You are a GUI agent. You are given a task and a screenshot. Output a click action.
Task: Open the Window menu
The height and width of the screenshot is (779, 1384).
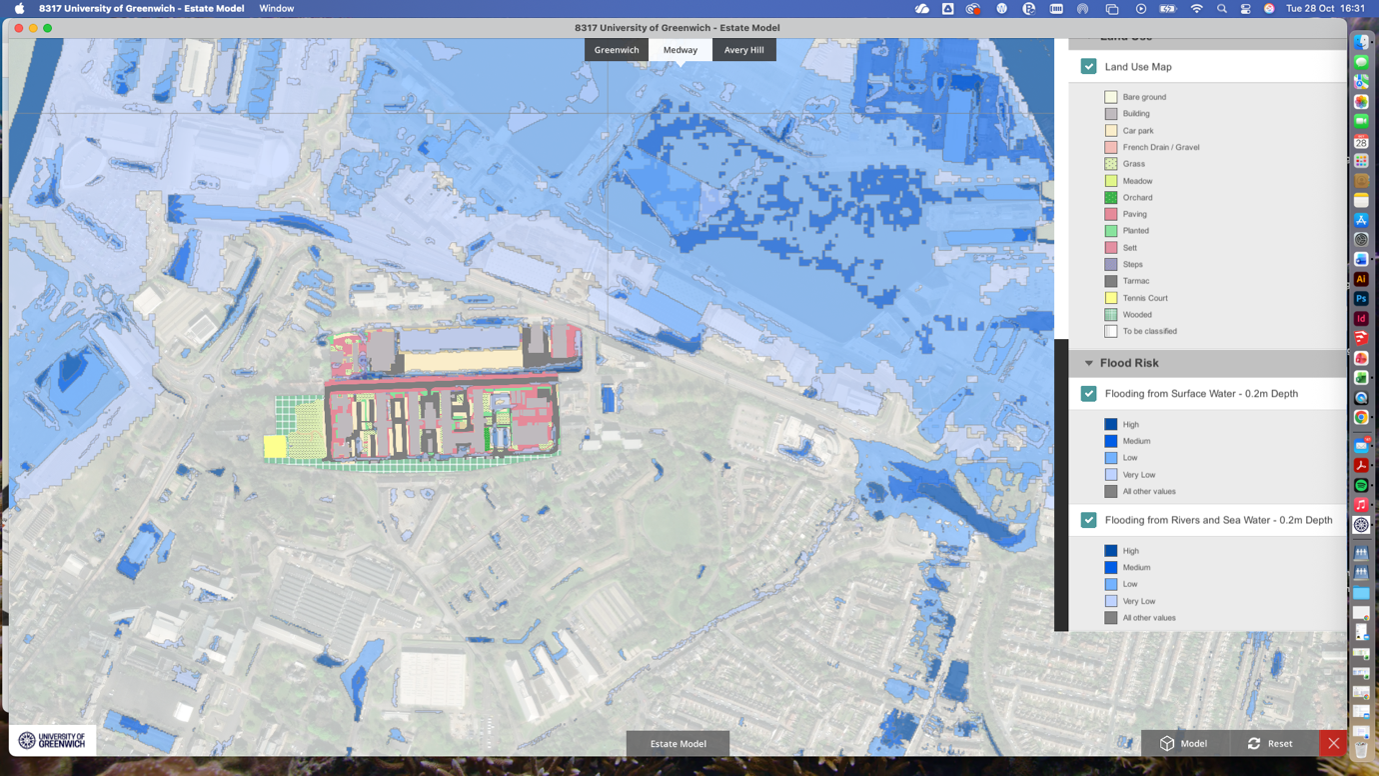click(276, 8)
